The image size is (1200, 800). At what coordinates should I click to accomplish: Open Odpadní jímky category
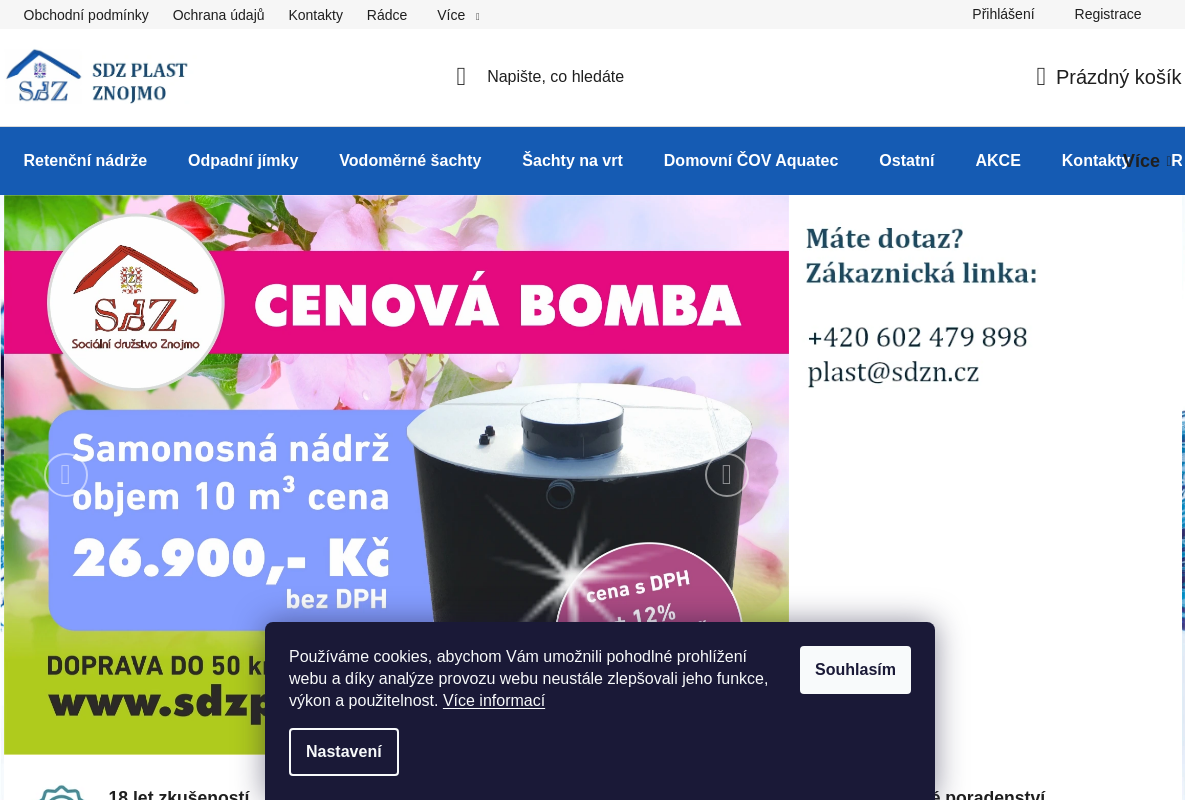[x=243, y=161]
